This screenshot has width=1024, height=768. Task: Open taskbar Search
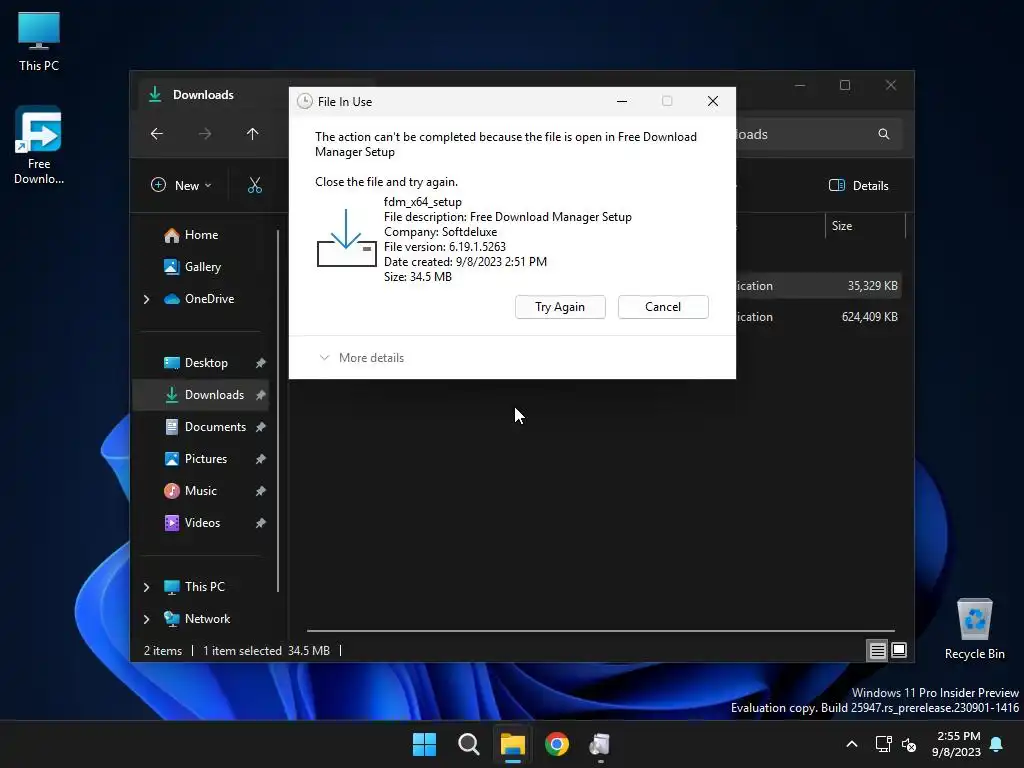point(469,744)
